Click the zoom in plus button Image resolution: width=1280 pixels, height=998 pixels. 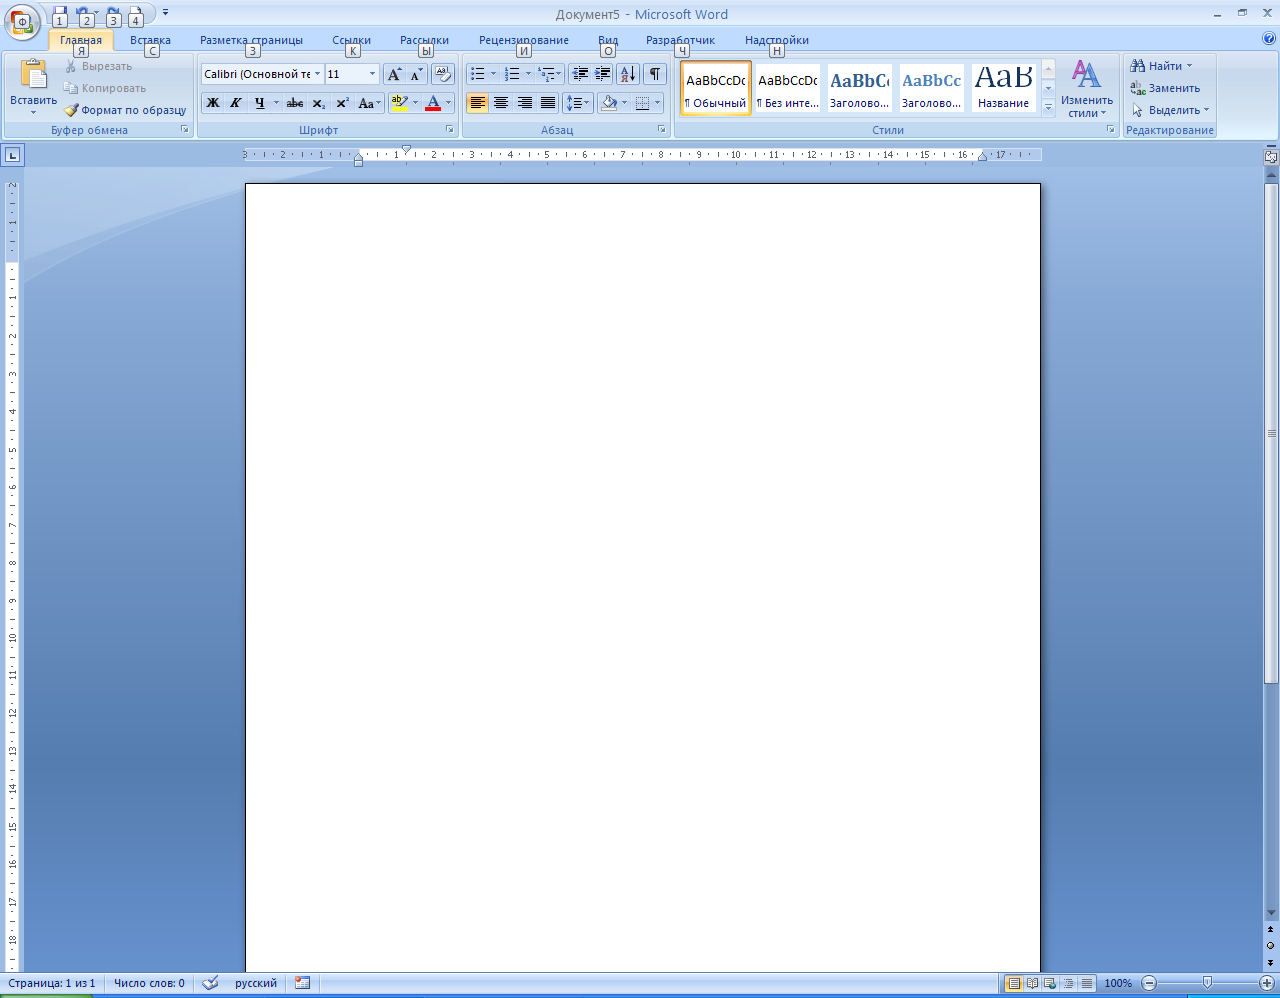pyautogui.click(x=1267, y=983)
